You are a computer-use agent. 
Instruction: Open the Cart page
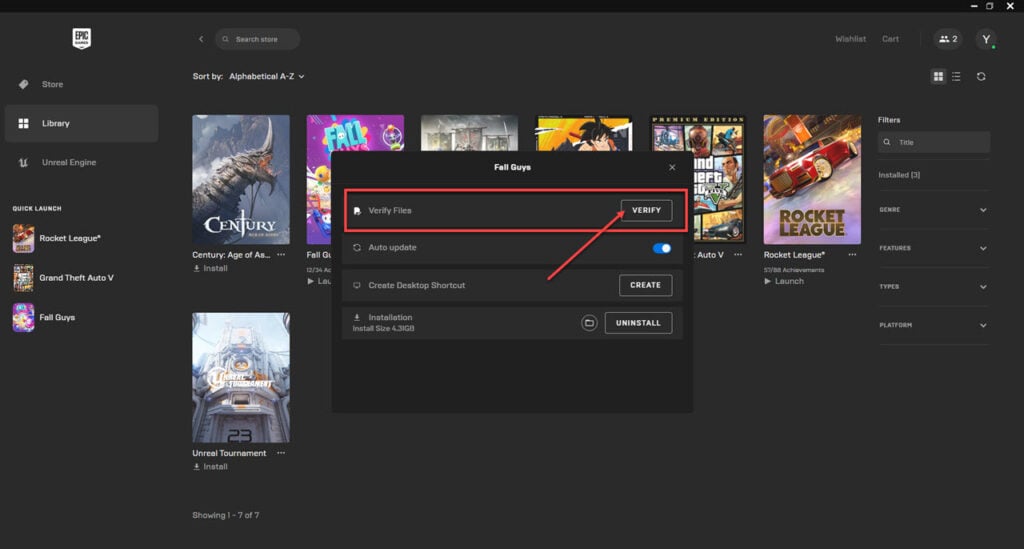coord(890,39)
